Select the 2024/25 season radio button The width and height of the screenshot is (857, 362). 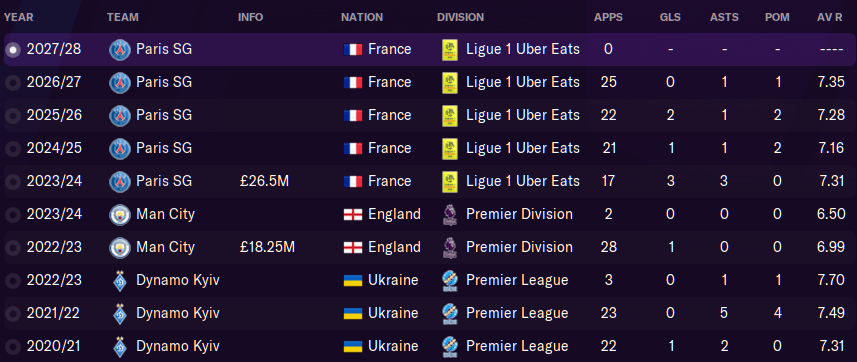point(13,149)
